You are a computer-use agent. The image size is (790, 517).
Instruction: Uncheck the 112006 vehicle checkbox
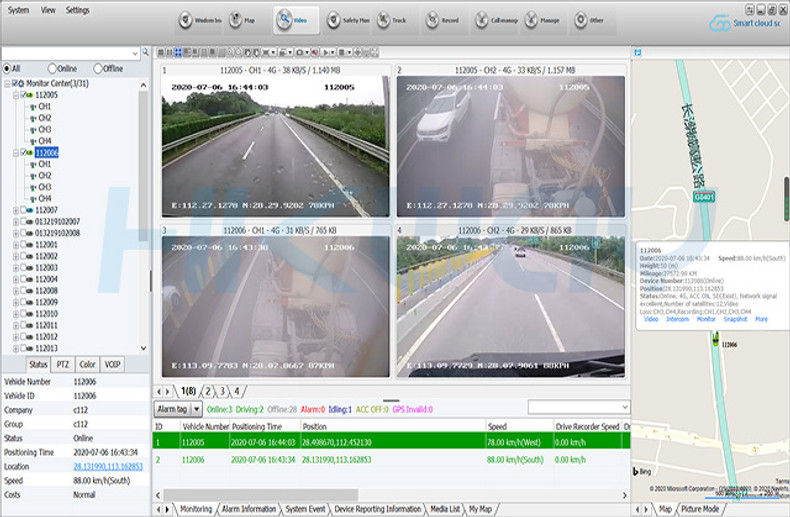point(23,152)
